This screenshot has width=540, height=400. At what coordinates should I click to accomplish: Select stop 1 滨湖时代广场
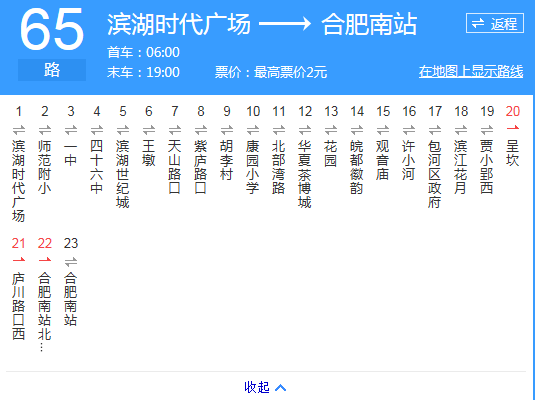coord(19,181)
